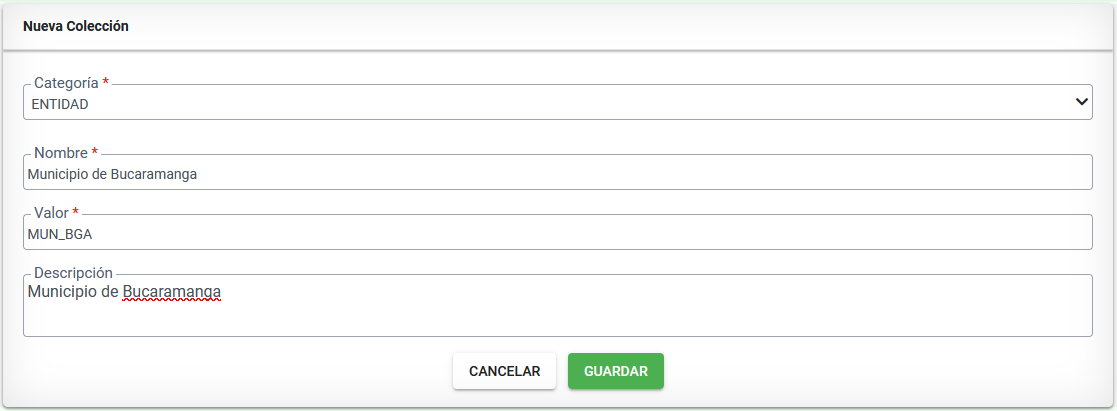Expand the Categoría dropdown arrow
The width and height of the screenshot is (1117, 411).
point(1081,102)
